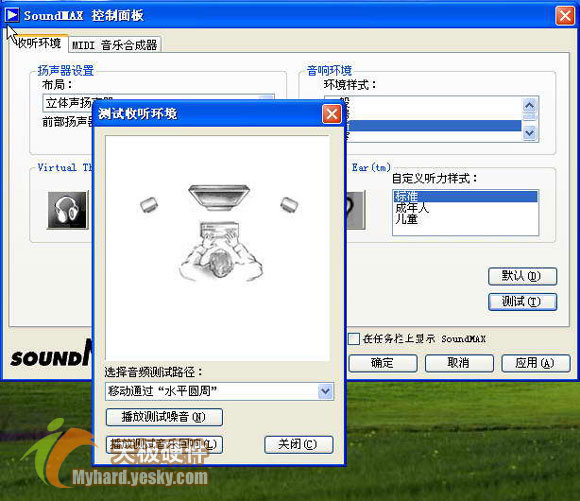Click the 关闭(C) button in test dialog

pyautogui.click(x=299, y=444)
